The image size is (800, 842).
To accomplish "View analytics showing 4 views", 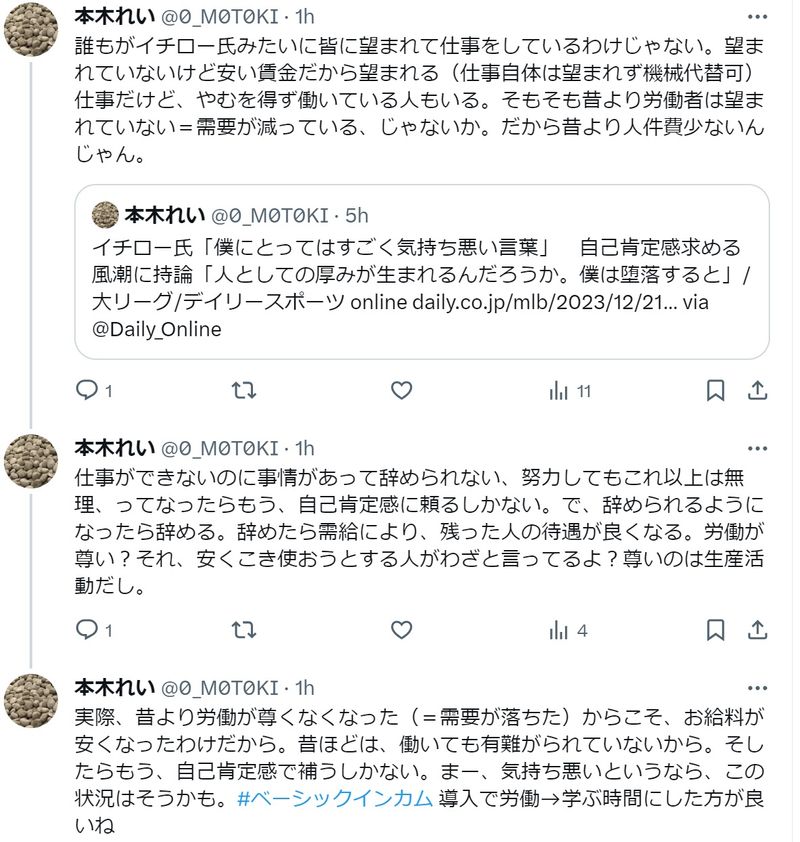I will tap(568, 630).
